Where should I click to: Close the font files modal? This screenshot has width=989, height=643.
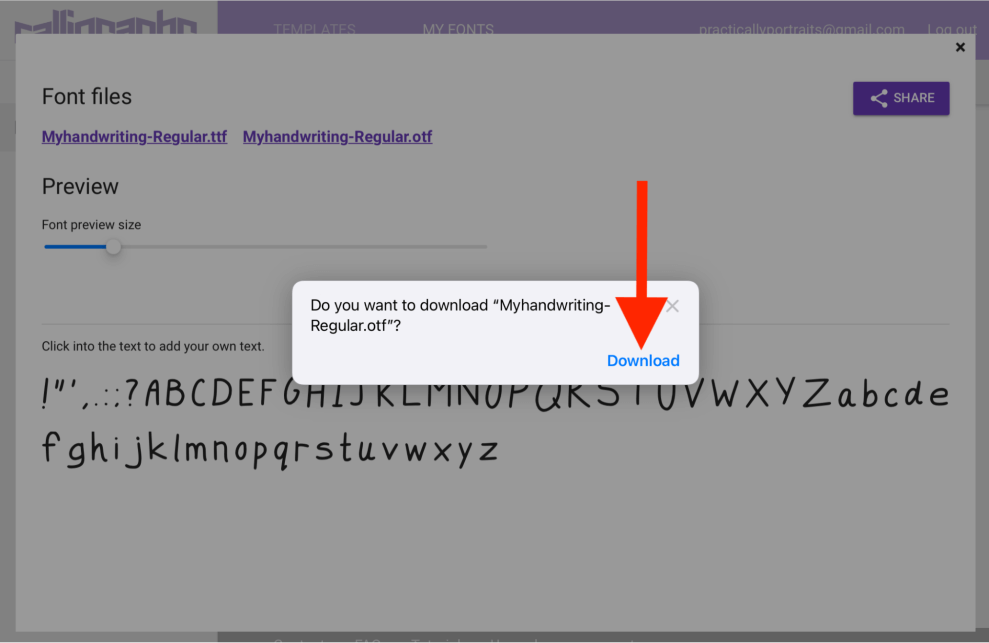click(x=960, y=47)
